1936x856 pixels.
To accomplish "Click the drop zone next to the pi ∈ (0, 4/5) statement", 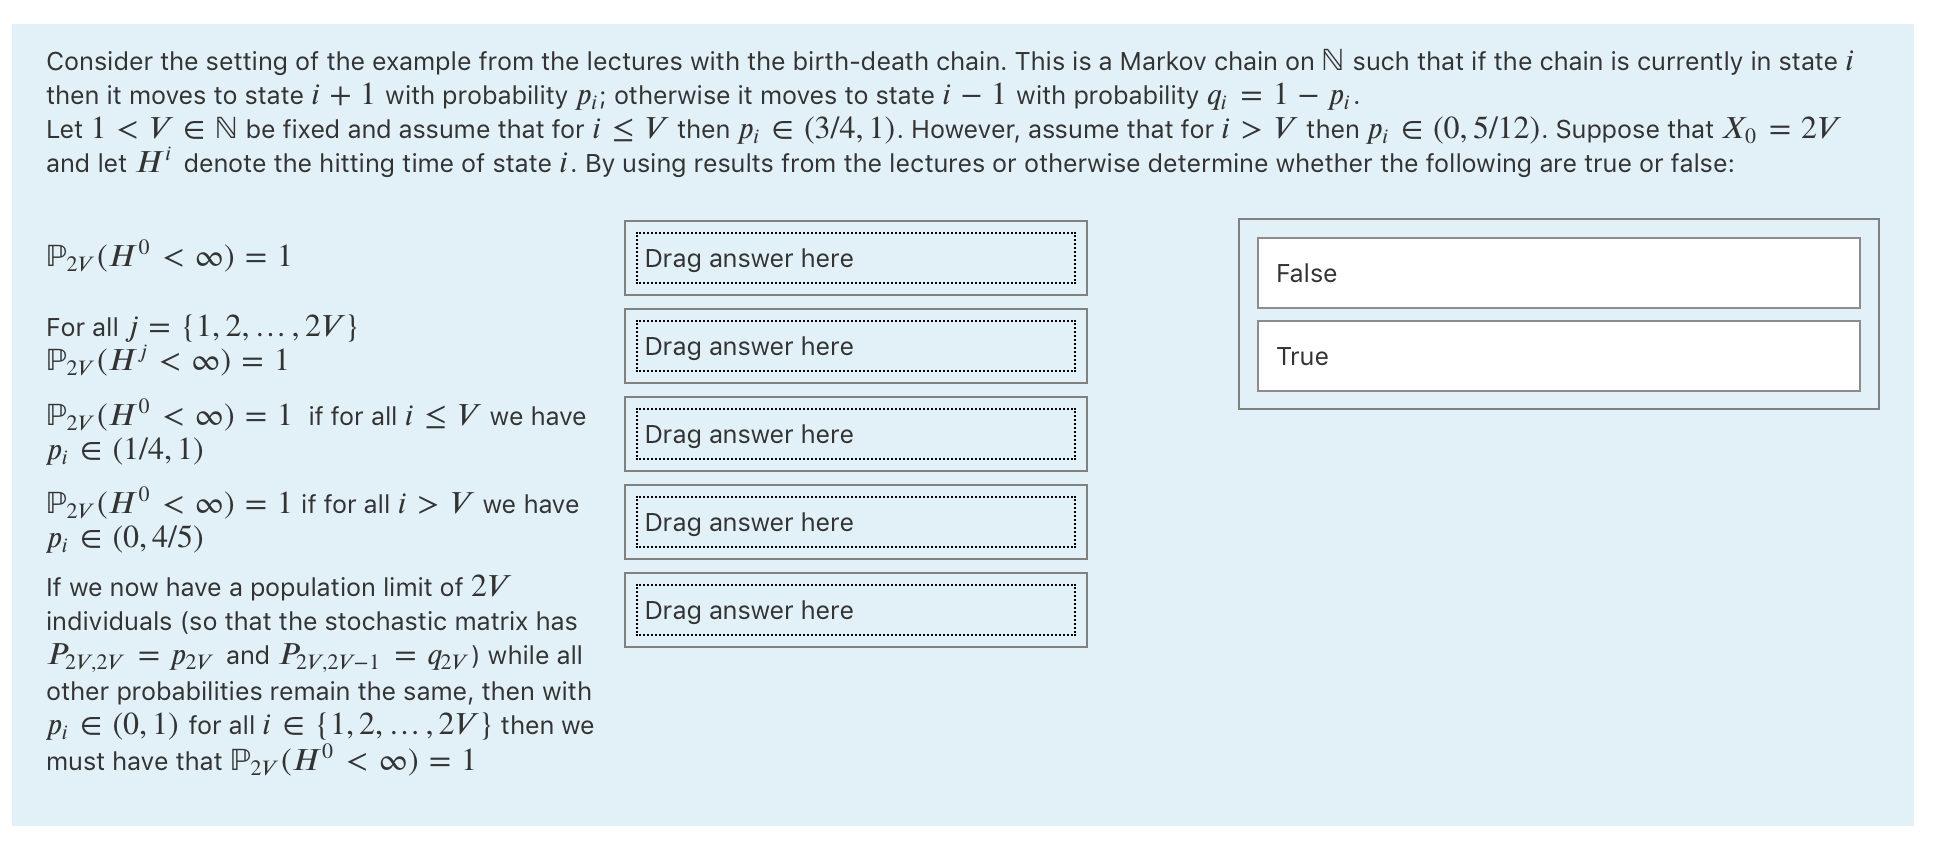I will coord(853,522).
